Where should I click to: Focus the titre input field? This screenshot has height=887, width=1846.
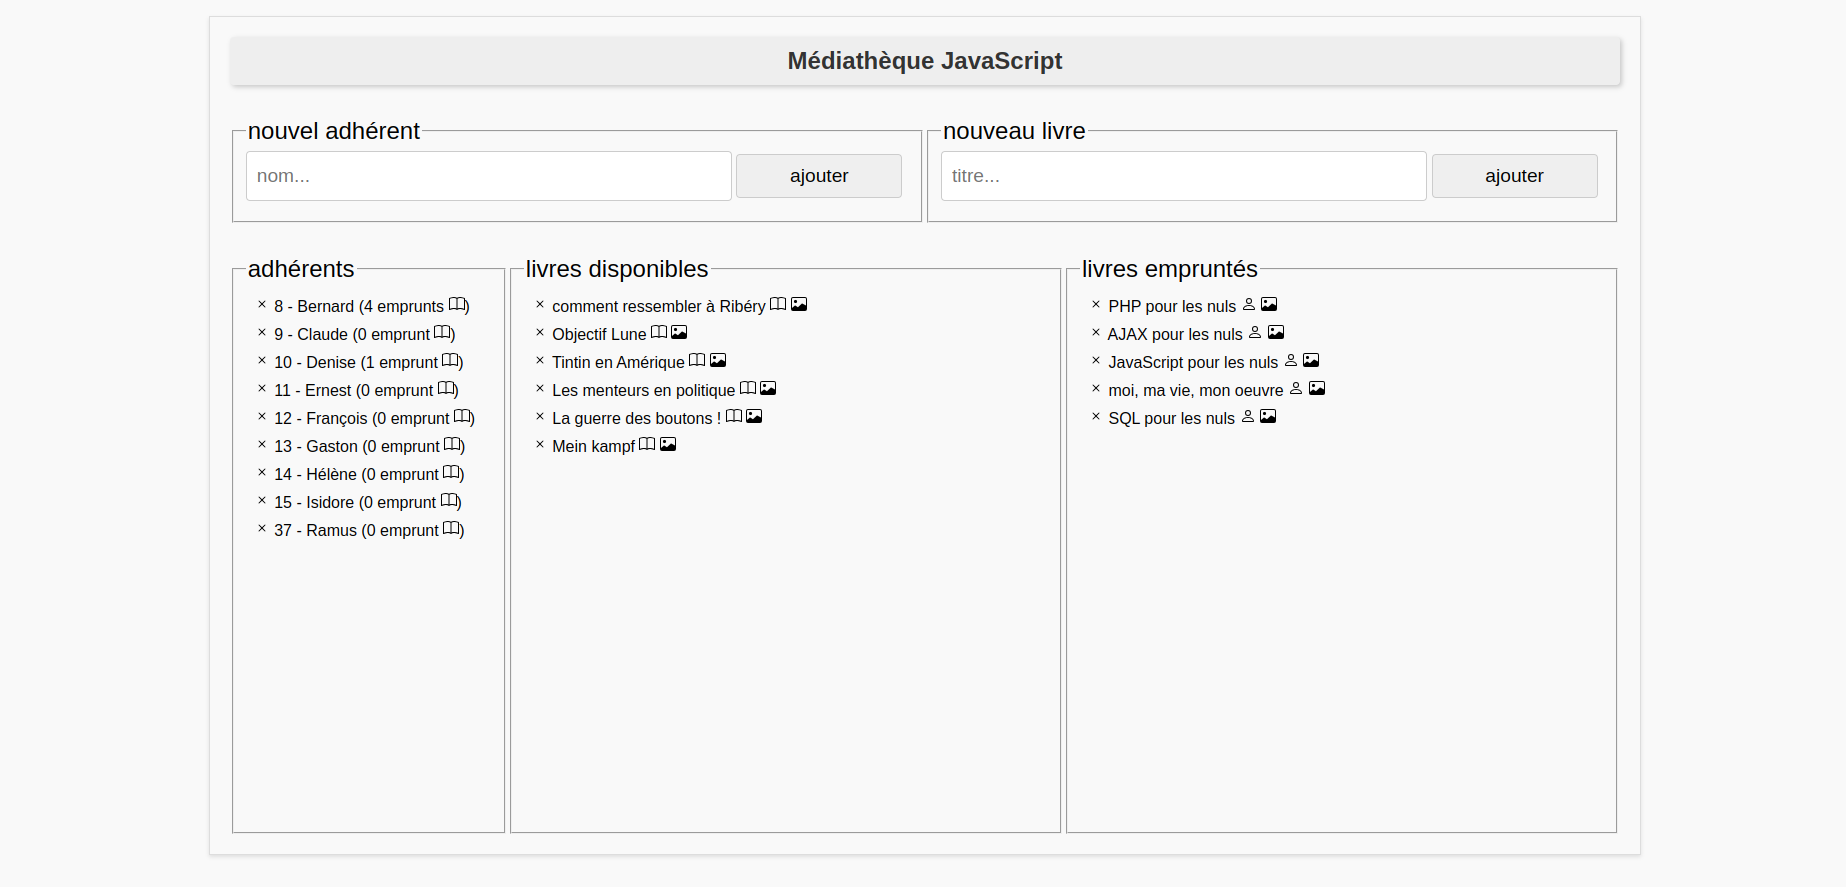click(x=1183, y=176)
